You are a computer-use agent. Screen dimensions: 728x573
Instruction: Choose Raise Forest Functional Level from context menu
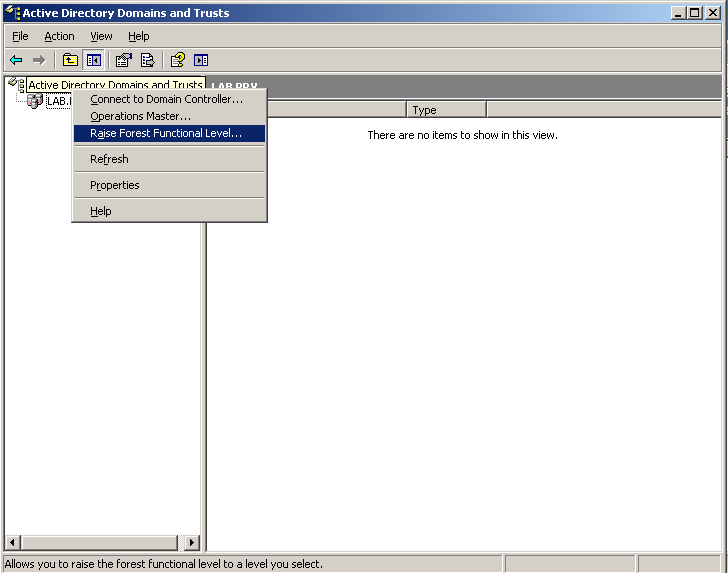click(x=166, y=133)
